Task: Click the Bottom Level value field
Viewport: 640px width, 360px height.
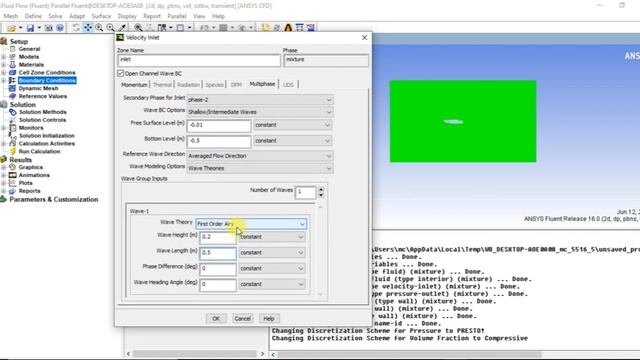Action: 219,141
